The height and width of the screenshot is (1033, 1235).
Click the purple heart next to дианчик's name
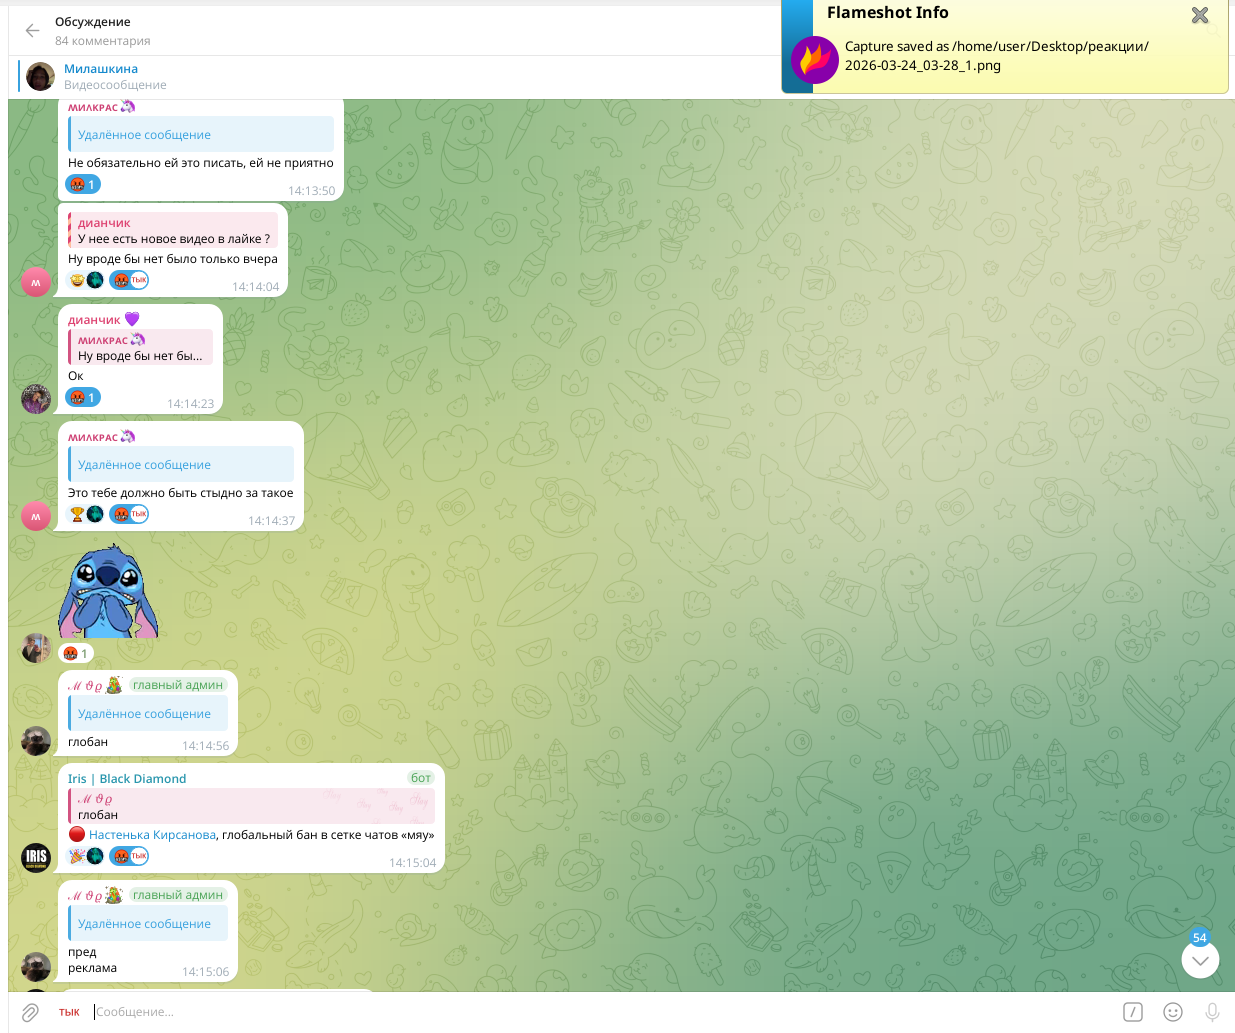coord(132,319)
